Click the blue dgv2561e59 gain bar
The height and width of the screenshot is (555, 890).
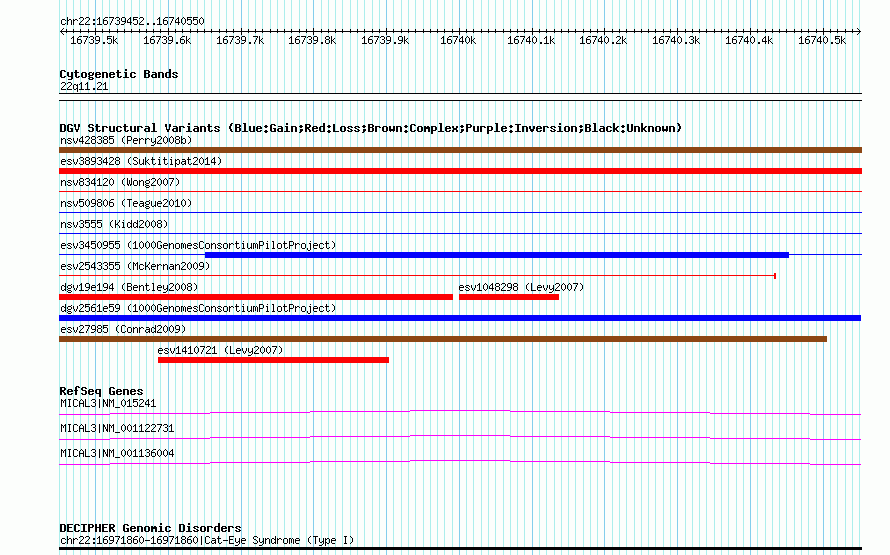[460, 318]
